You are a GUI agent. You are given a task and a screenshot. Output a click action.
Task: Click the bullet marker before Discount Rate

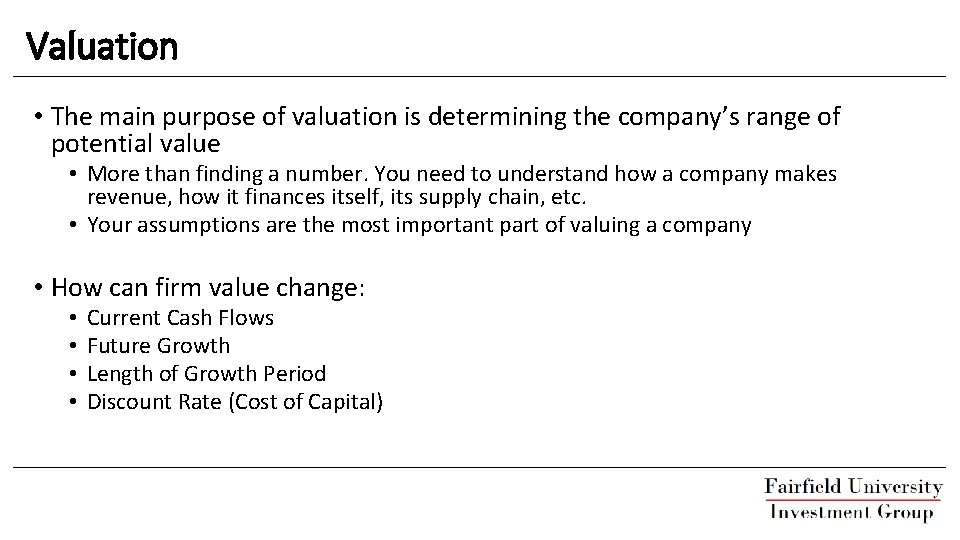point(74,402)
